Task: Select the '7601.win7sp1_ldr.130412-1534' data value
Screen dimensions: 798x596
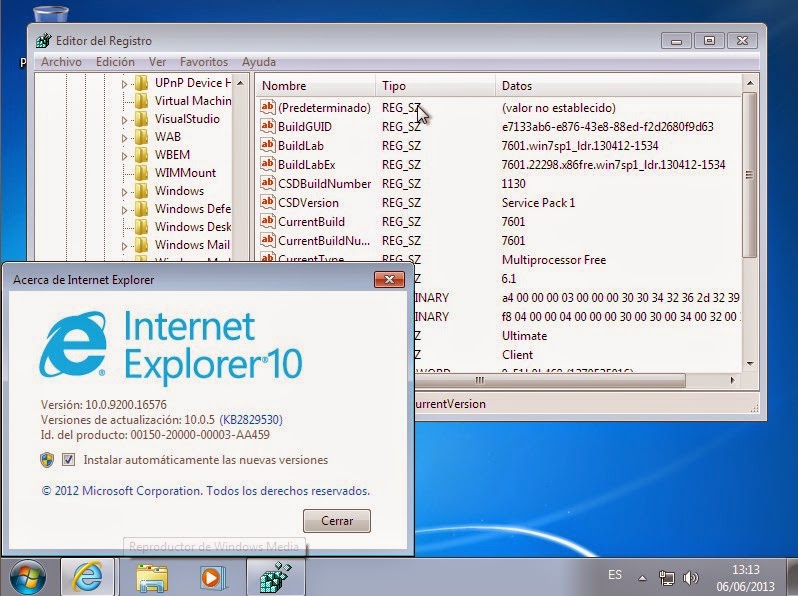Action: point(580,146)
